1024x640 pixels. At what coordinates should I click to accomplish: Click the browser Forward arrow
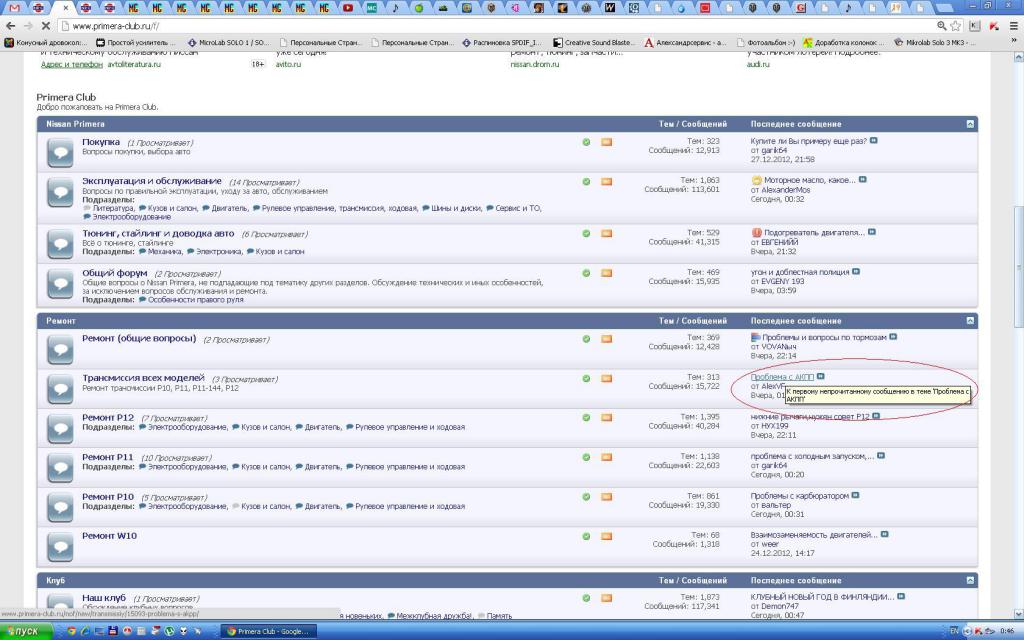click(x=28, y=26)
